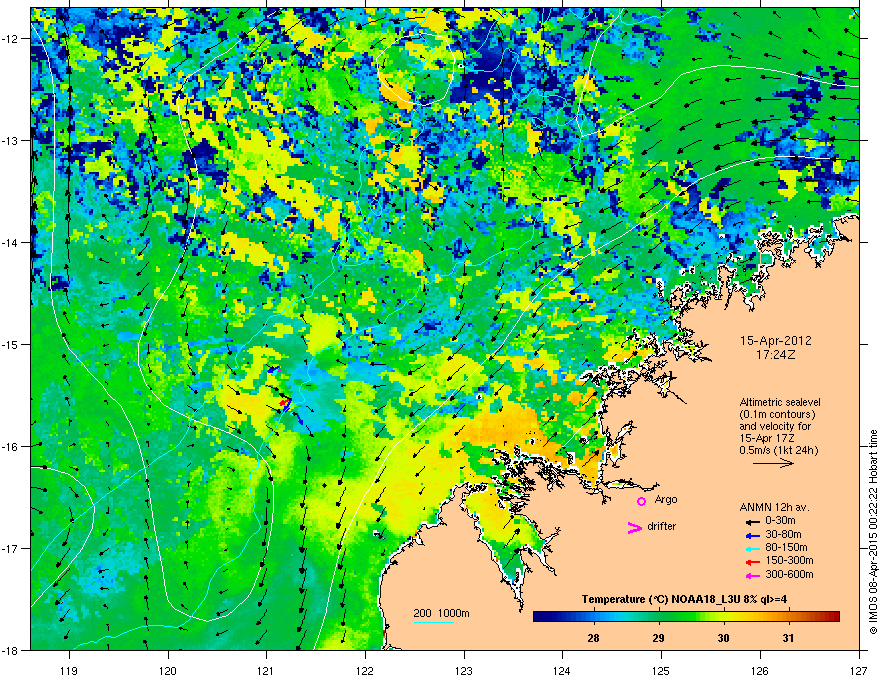This screenshot has height=680, width=880.
Task: Click the '30-80m' depth label
Action: coord(783,534)
